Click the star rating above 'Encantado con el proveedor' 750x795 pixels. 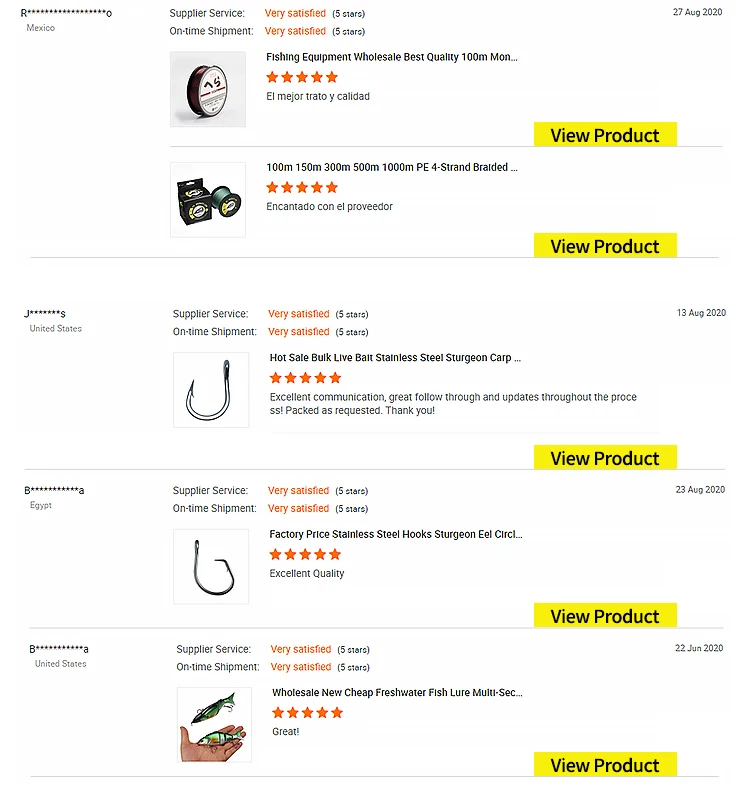pos(302,187)
